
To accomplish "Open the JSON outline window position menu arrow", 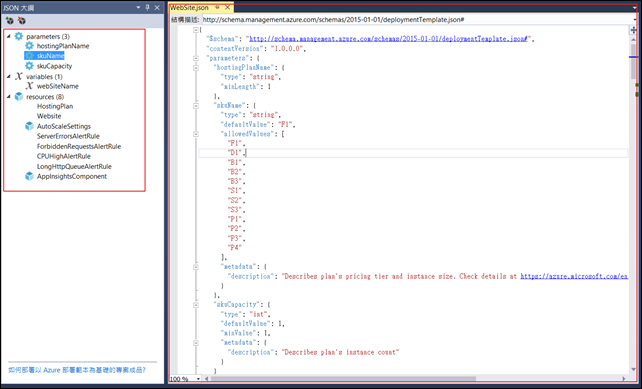I will pos(138,7).
